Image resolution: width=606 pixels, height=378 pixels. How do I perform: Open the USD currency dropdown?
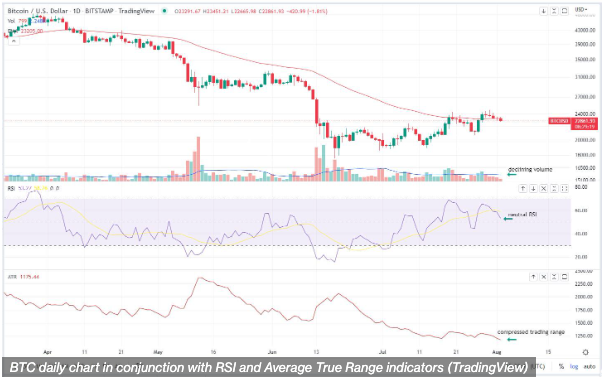point(581,9)
